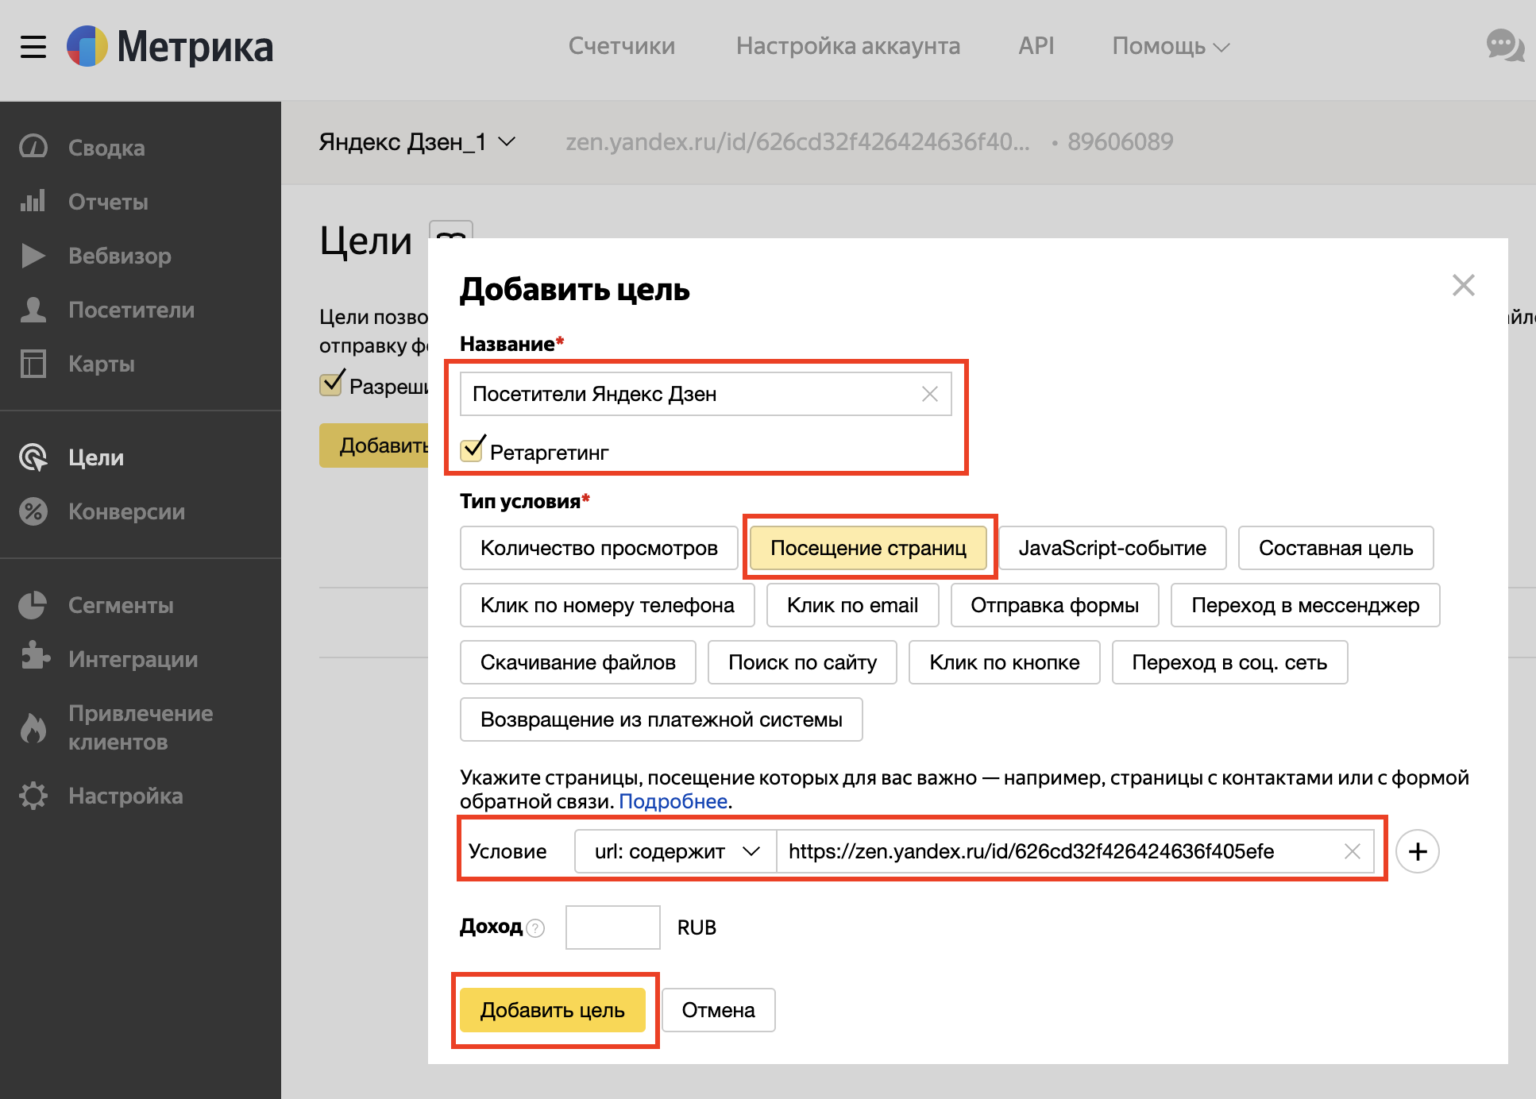The width and height of the screenshot is (1536, 1099).
Task: Clear the URL condition field
Action: pos(1352,851)
